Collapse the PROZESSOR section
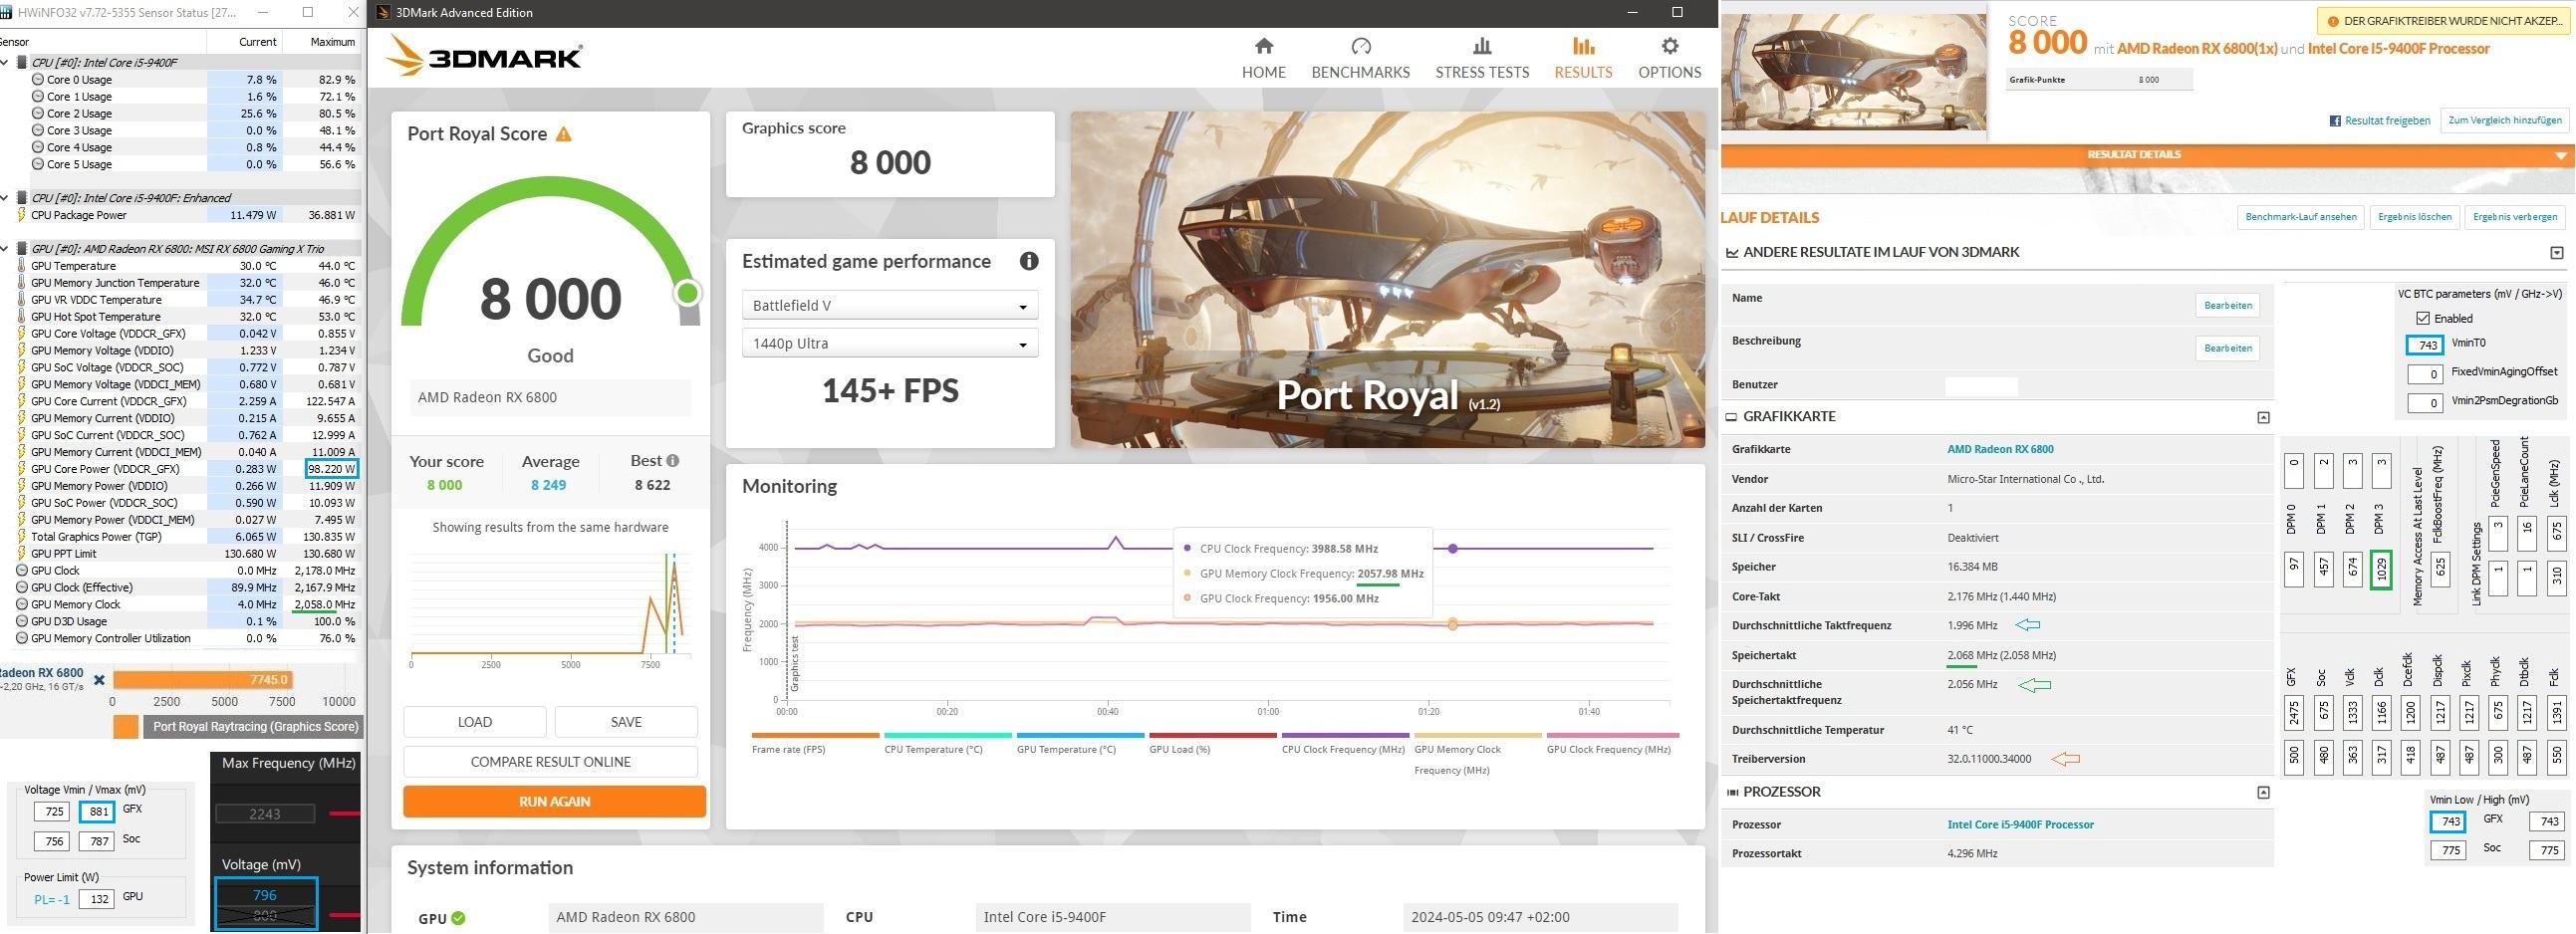 [2263, 793]
